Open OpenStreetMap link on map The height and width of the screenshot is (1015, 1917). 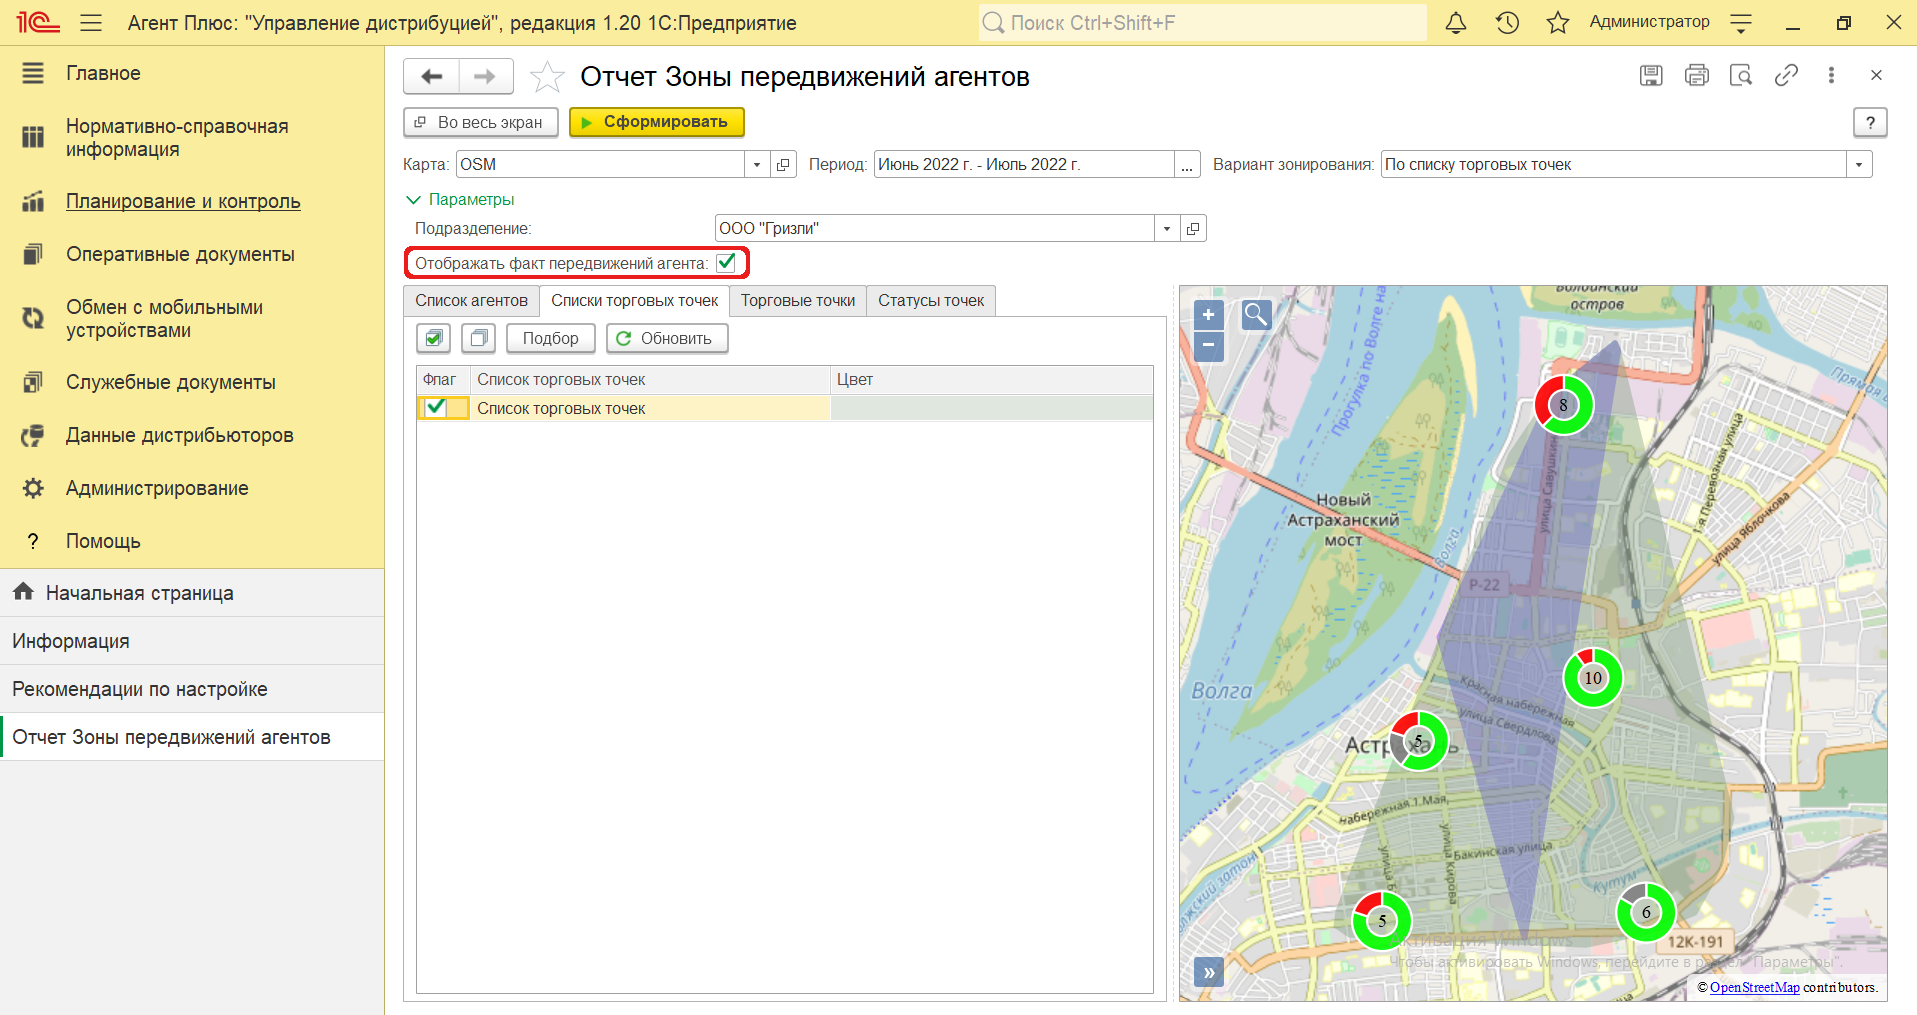(1754, 987)
